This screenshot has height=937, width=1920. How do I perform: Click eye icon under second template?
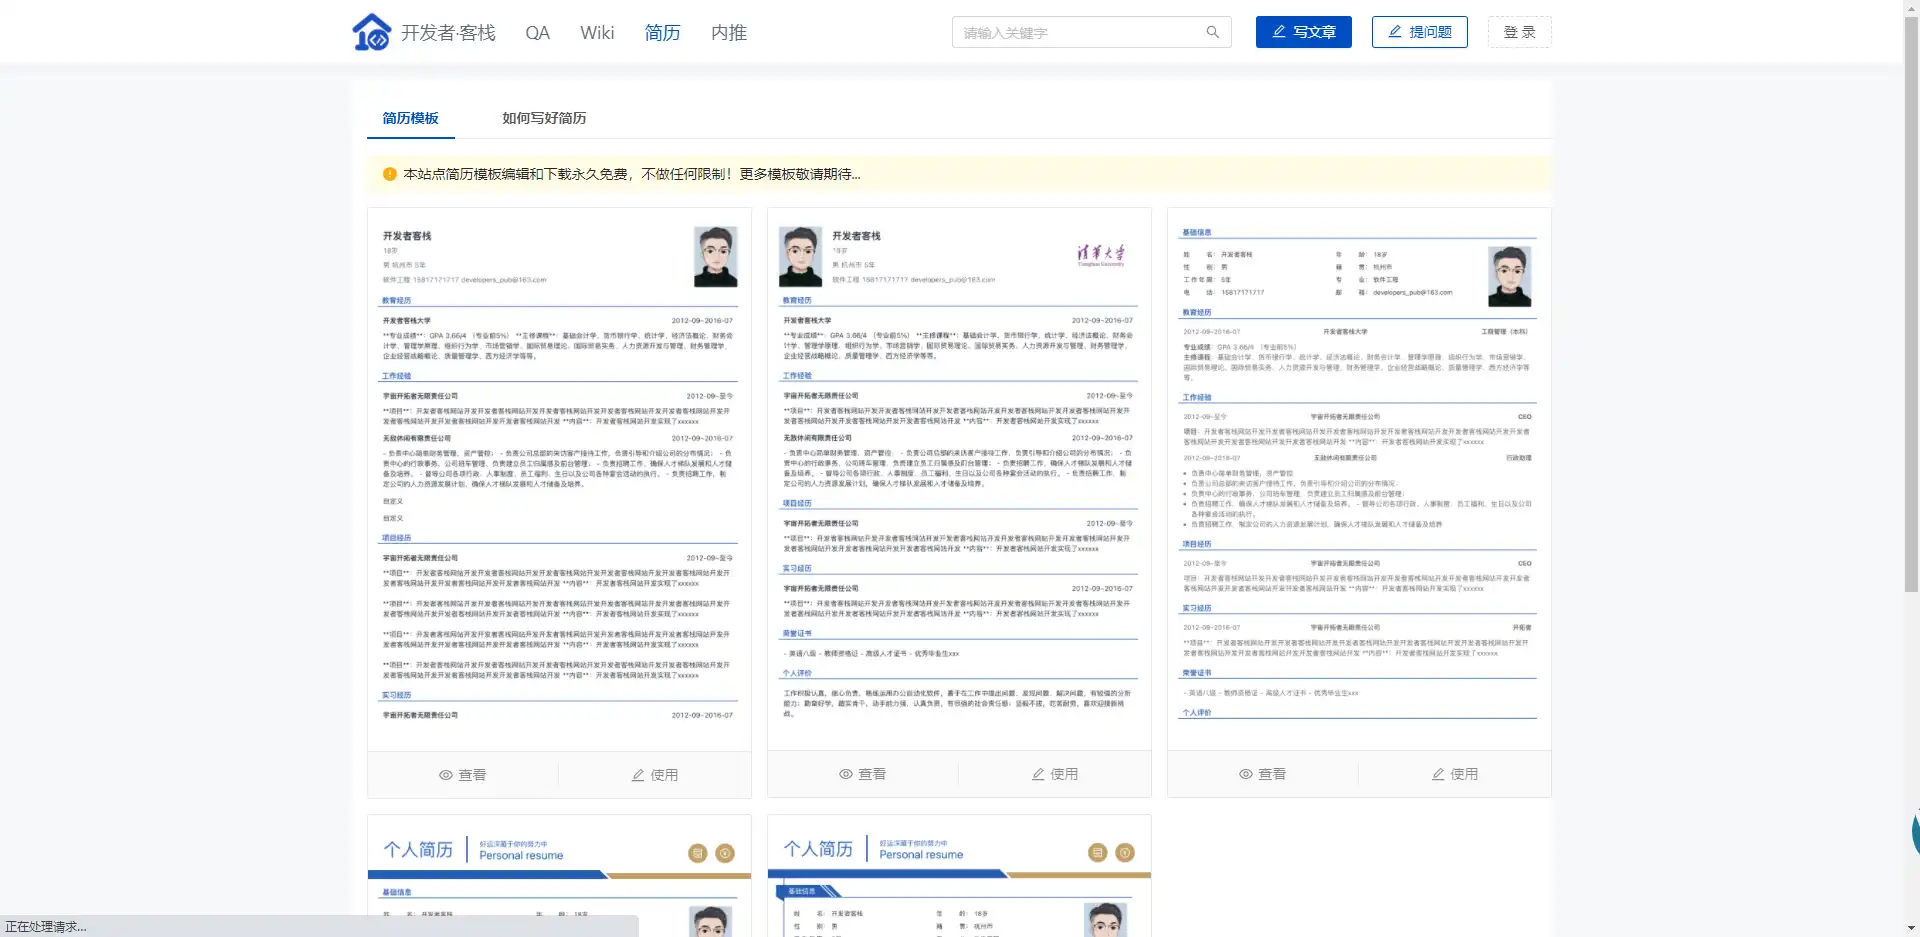click(x=846, y=774)
